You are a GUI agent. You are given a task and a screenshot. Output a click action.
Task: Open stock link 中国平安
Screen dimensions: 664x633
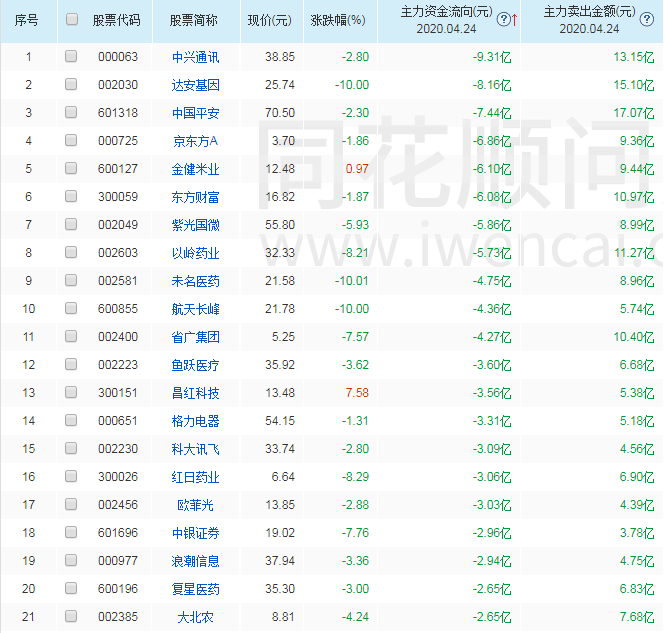[196, 113]
